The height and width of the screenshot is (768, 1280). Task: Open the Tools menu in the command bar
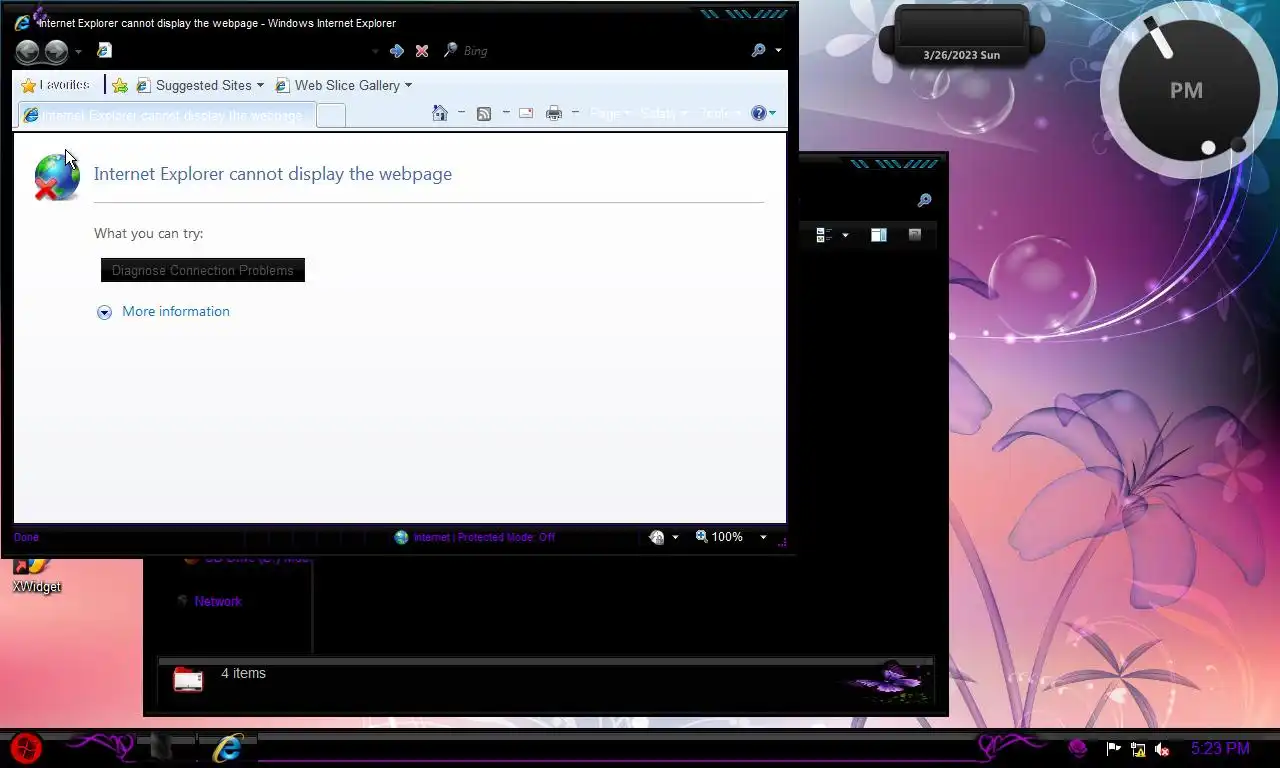(720, 114)
